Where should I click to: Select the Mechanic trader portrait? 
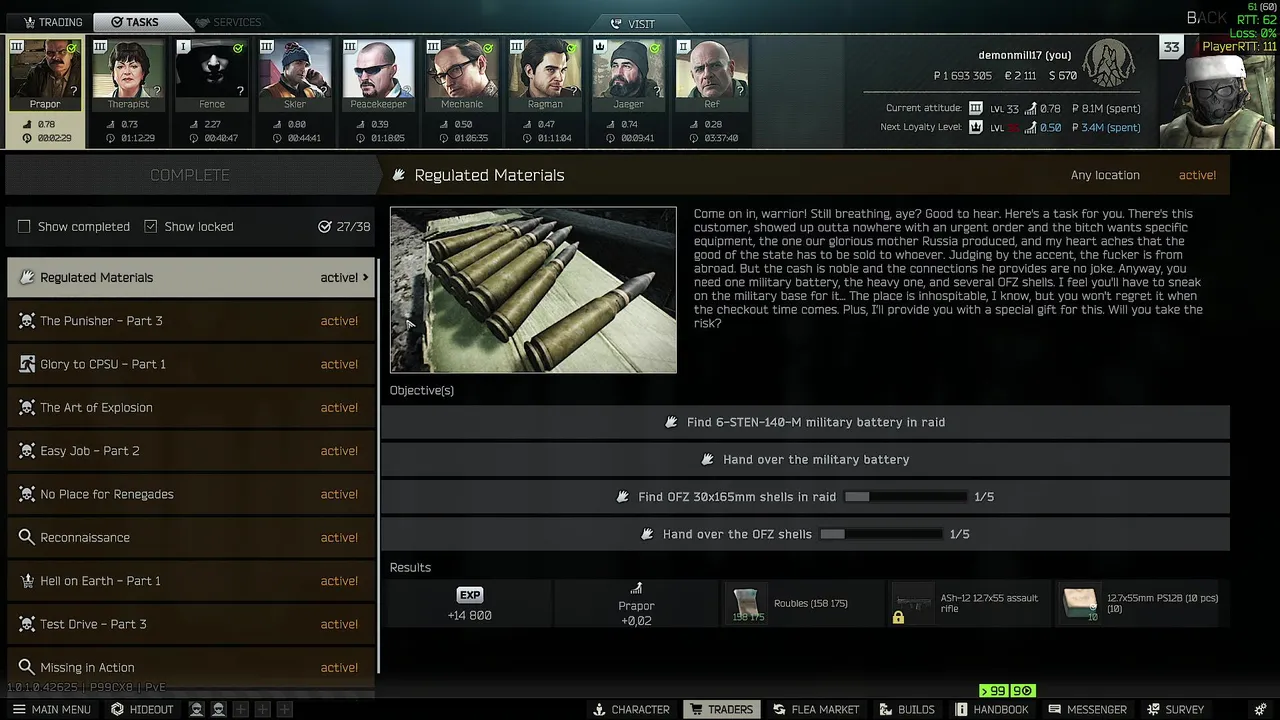click(461, 75)
